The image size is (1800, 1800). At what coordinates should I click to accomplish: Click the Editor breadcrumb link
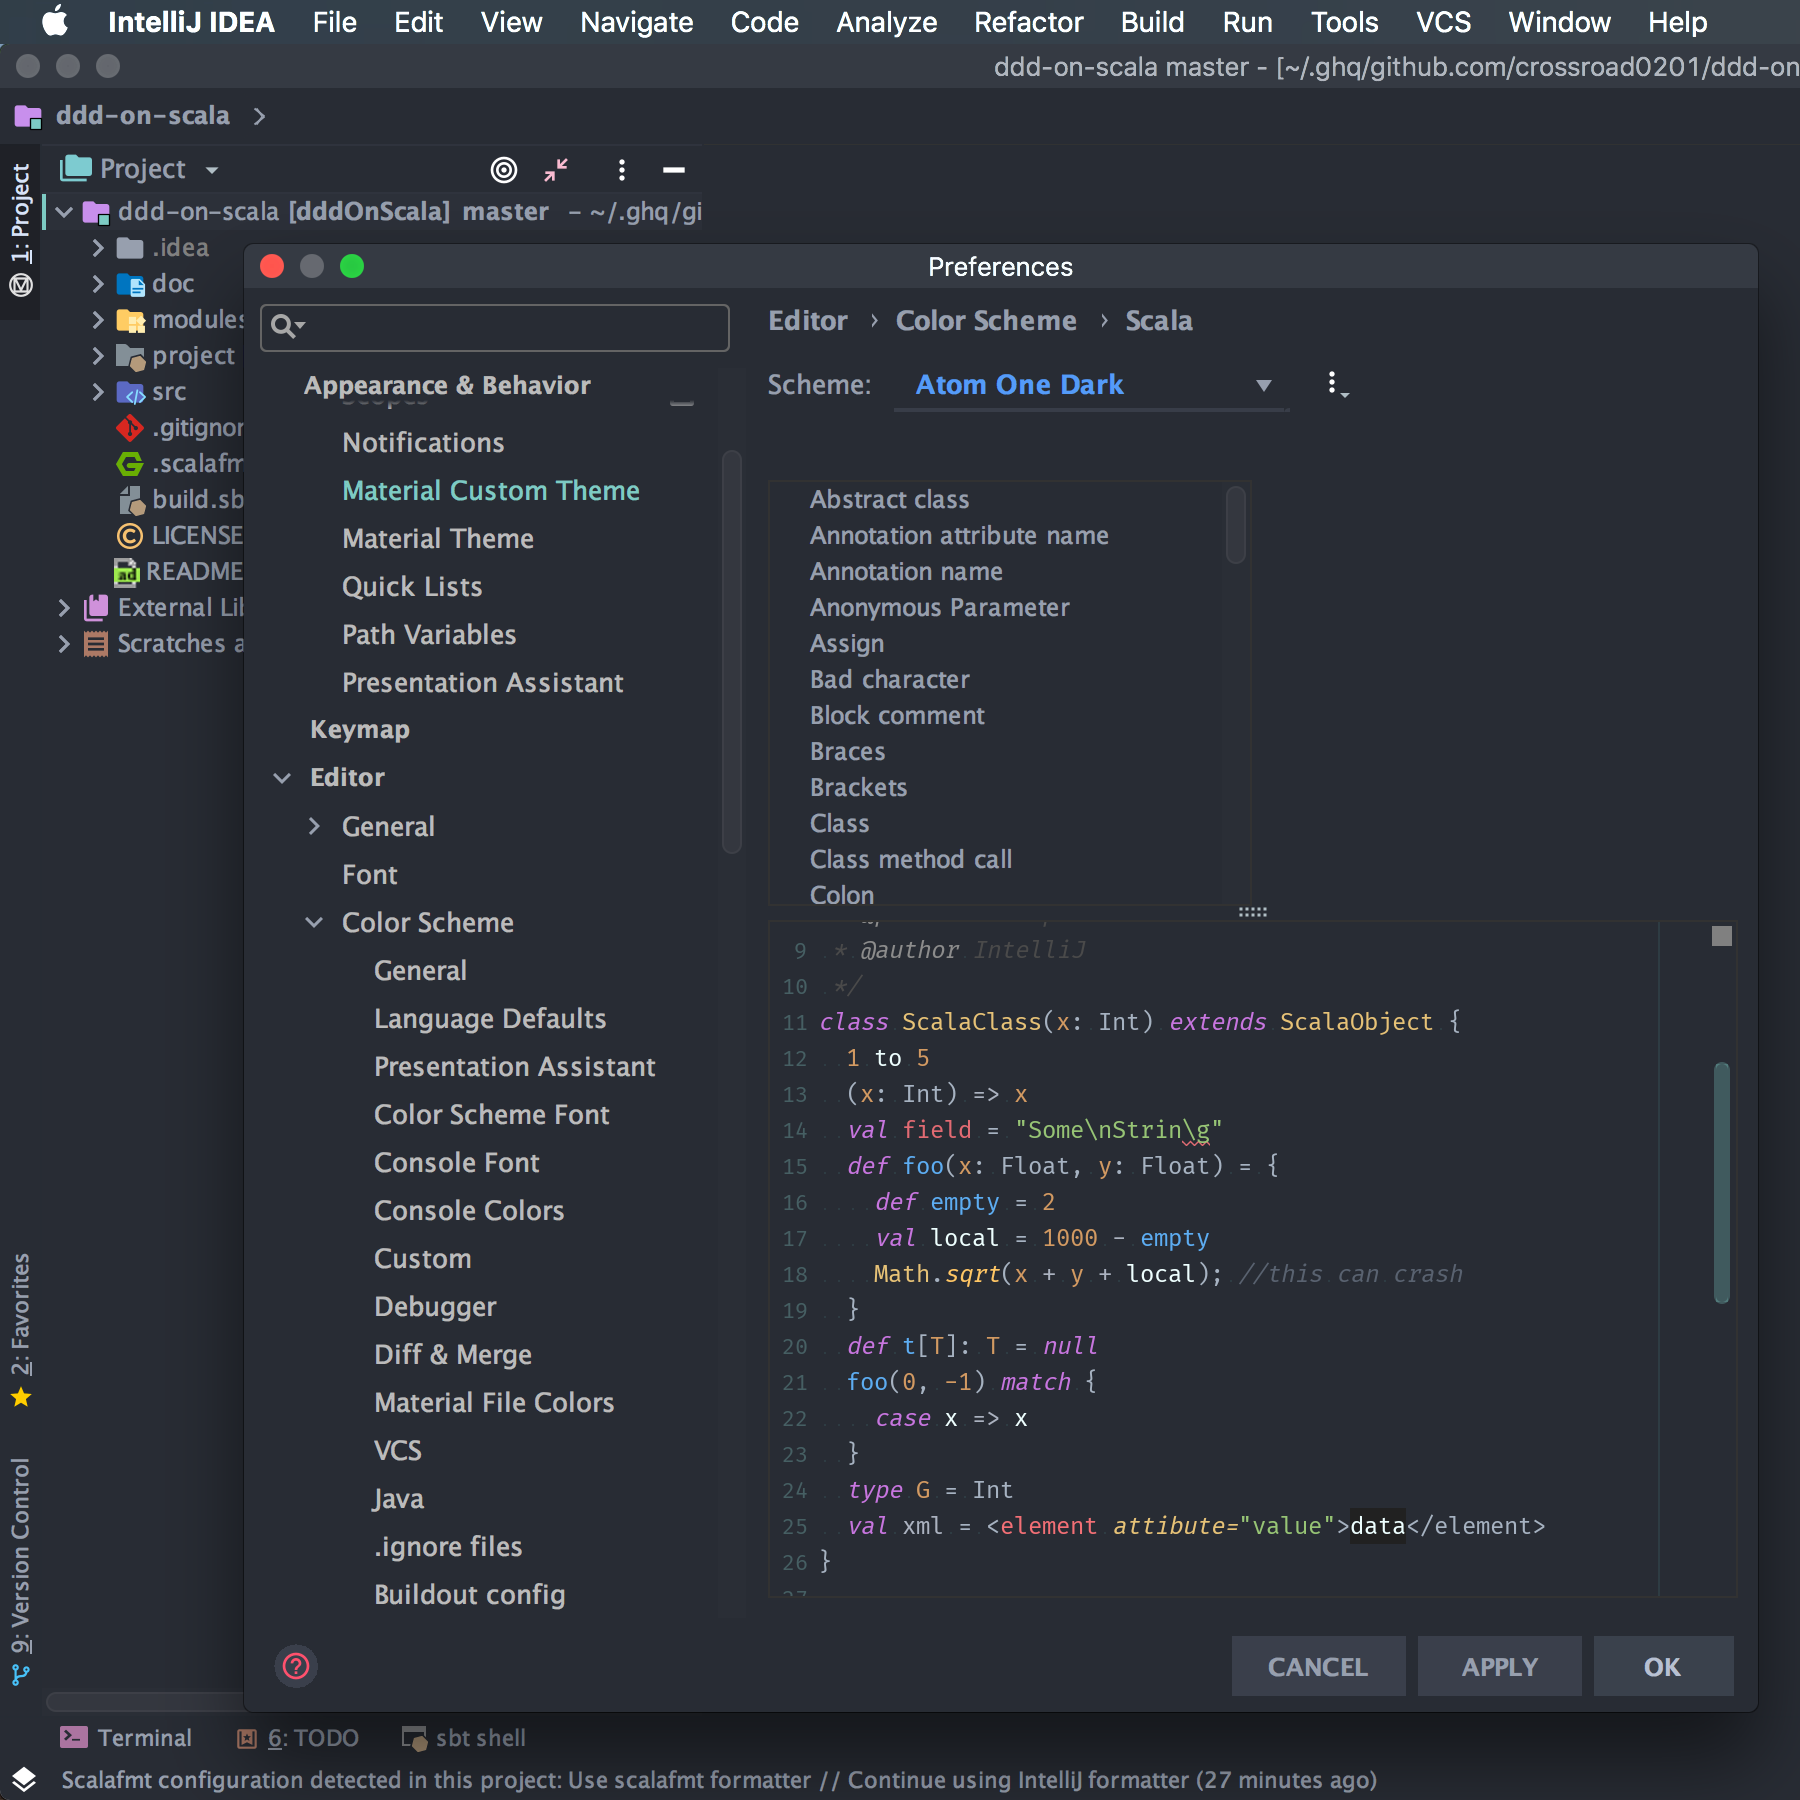[808, 320]
